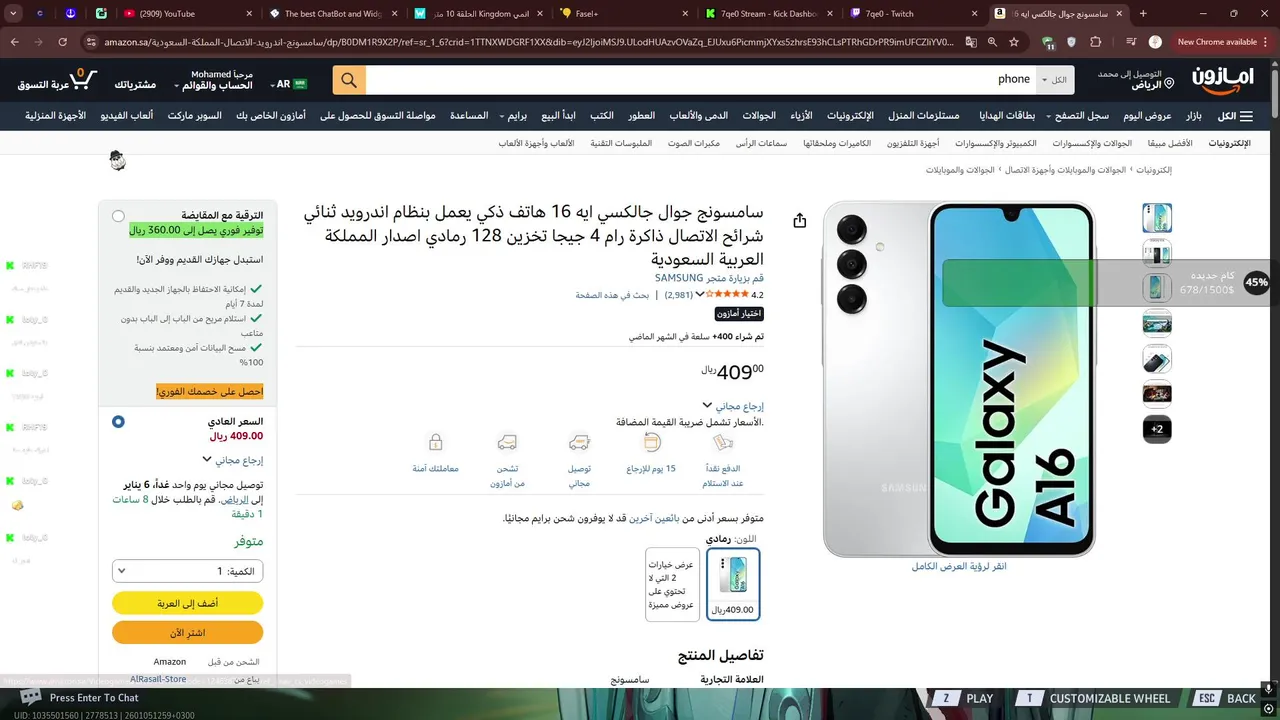Click the توصيل مجاني free delivery icon

tap(579, 441)
